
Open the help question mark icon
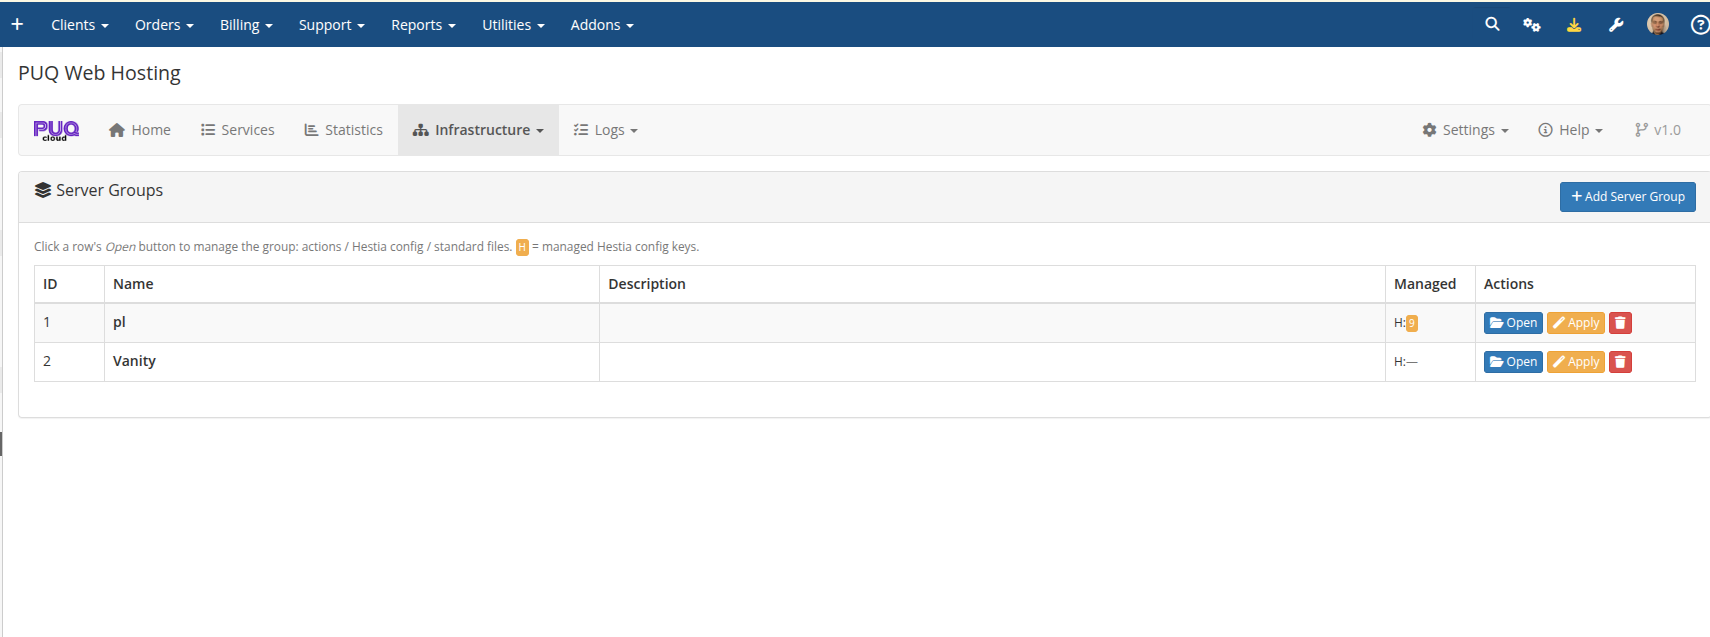(x=1700, y=25)
